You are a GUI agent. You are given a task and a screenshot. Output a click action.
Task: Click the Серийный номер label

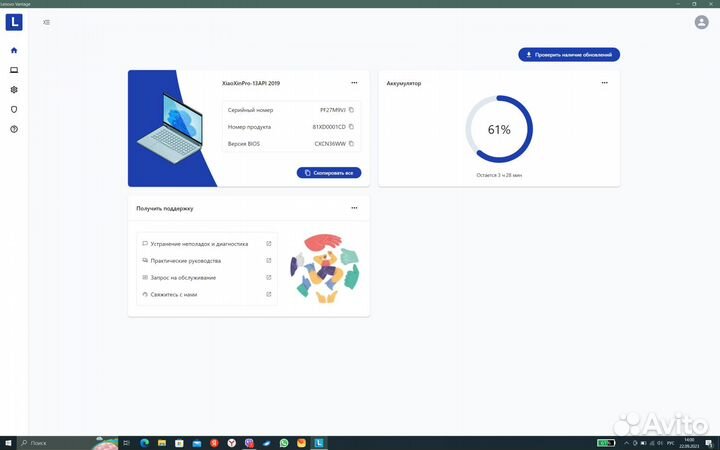[x=250, y=110]
